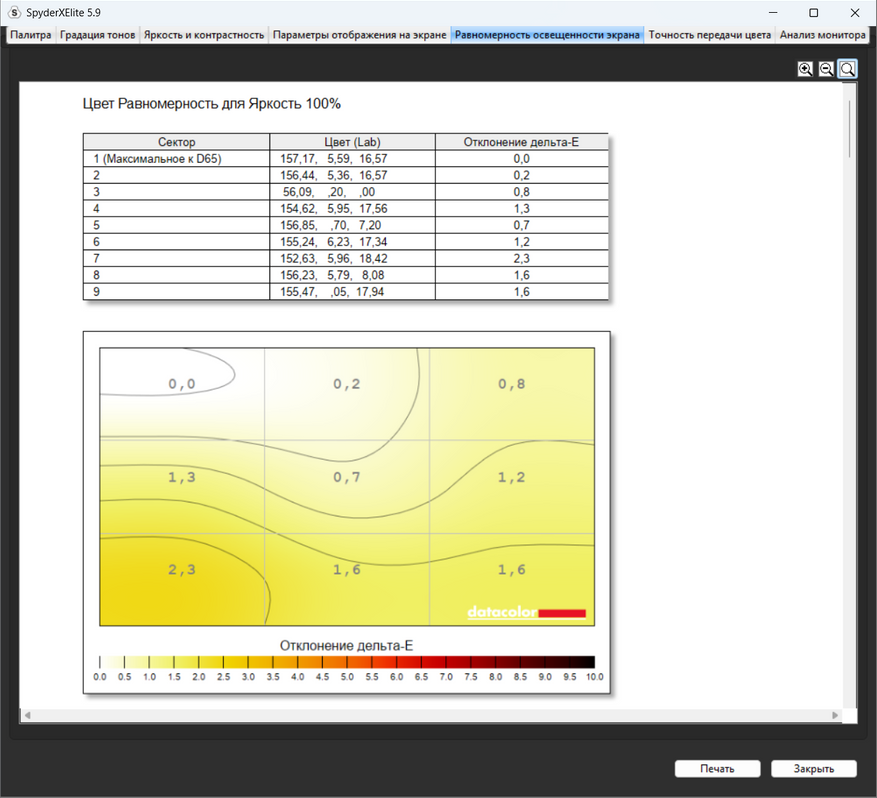Click the vertical scrollbar thumb
This screenshot has width=877, height=798.
[x=850, y=129]
